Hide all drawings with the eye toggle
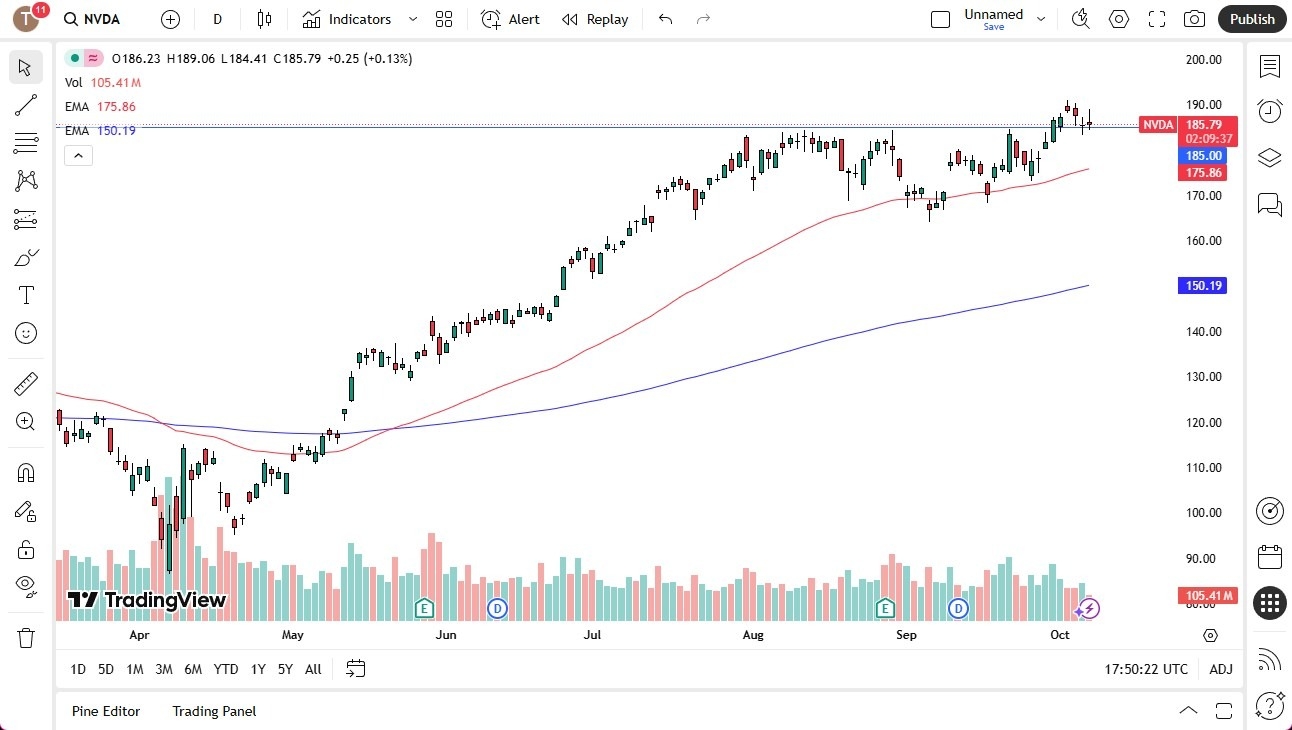Viewport: 1292px width, 730px height. 26,587
